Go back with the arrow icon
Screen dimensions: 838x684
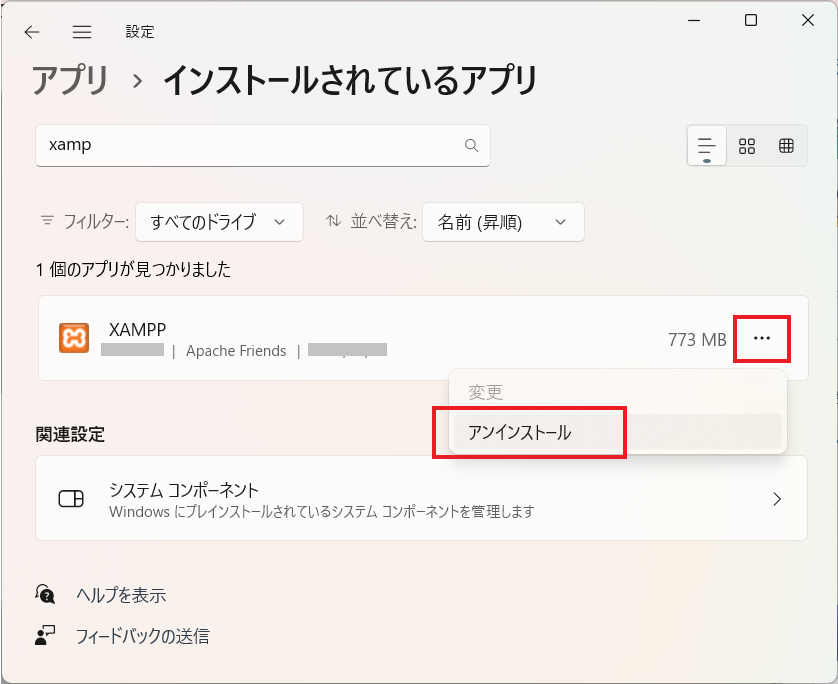[x=32, y=32]
